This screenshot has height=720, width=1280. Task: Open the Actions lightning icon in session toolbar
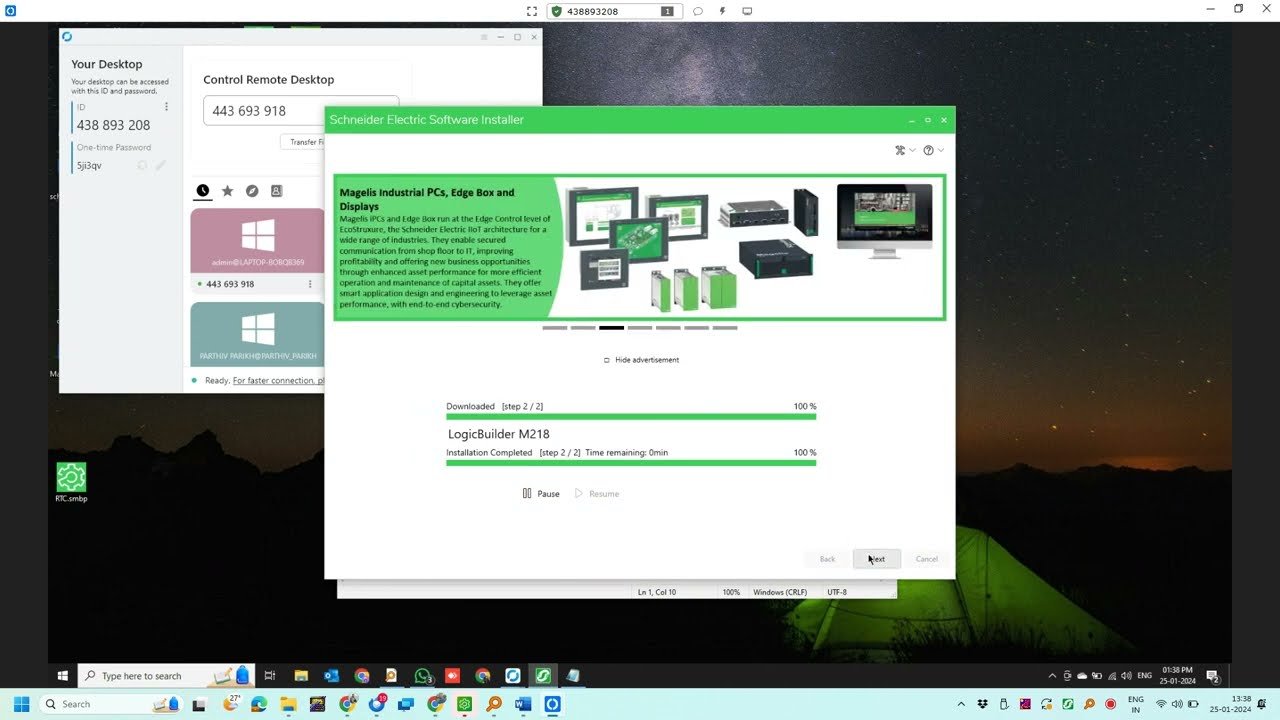[722, 11]
